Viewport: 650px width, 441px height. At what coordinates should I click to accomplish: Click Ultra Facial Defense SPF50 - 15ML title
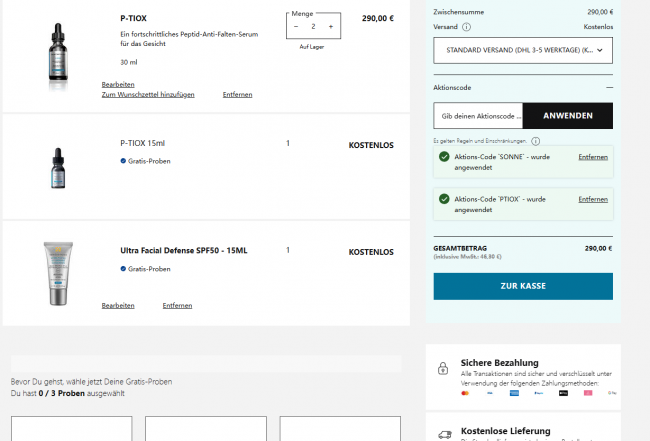[x=184, y=250]
